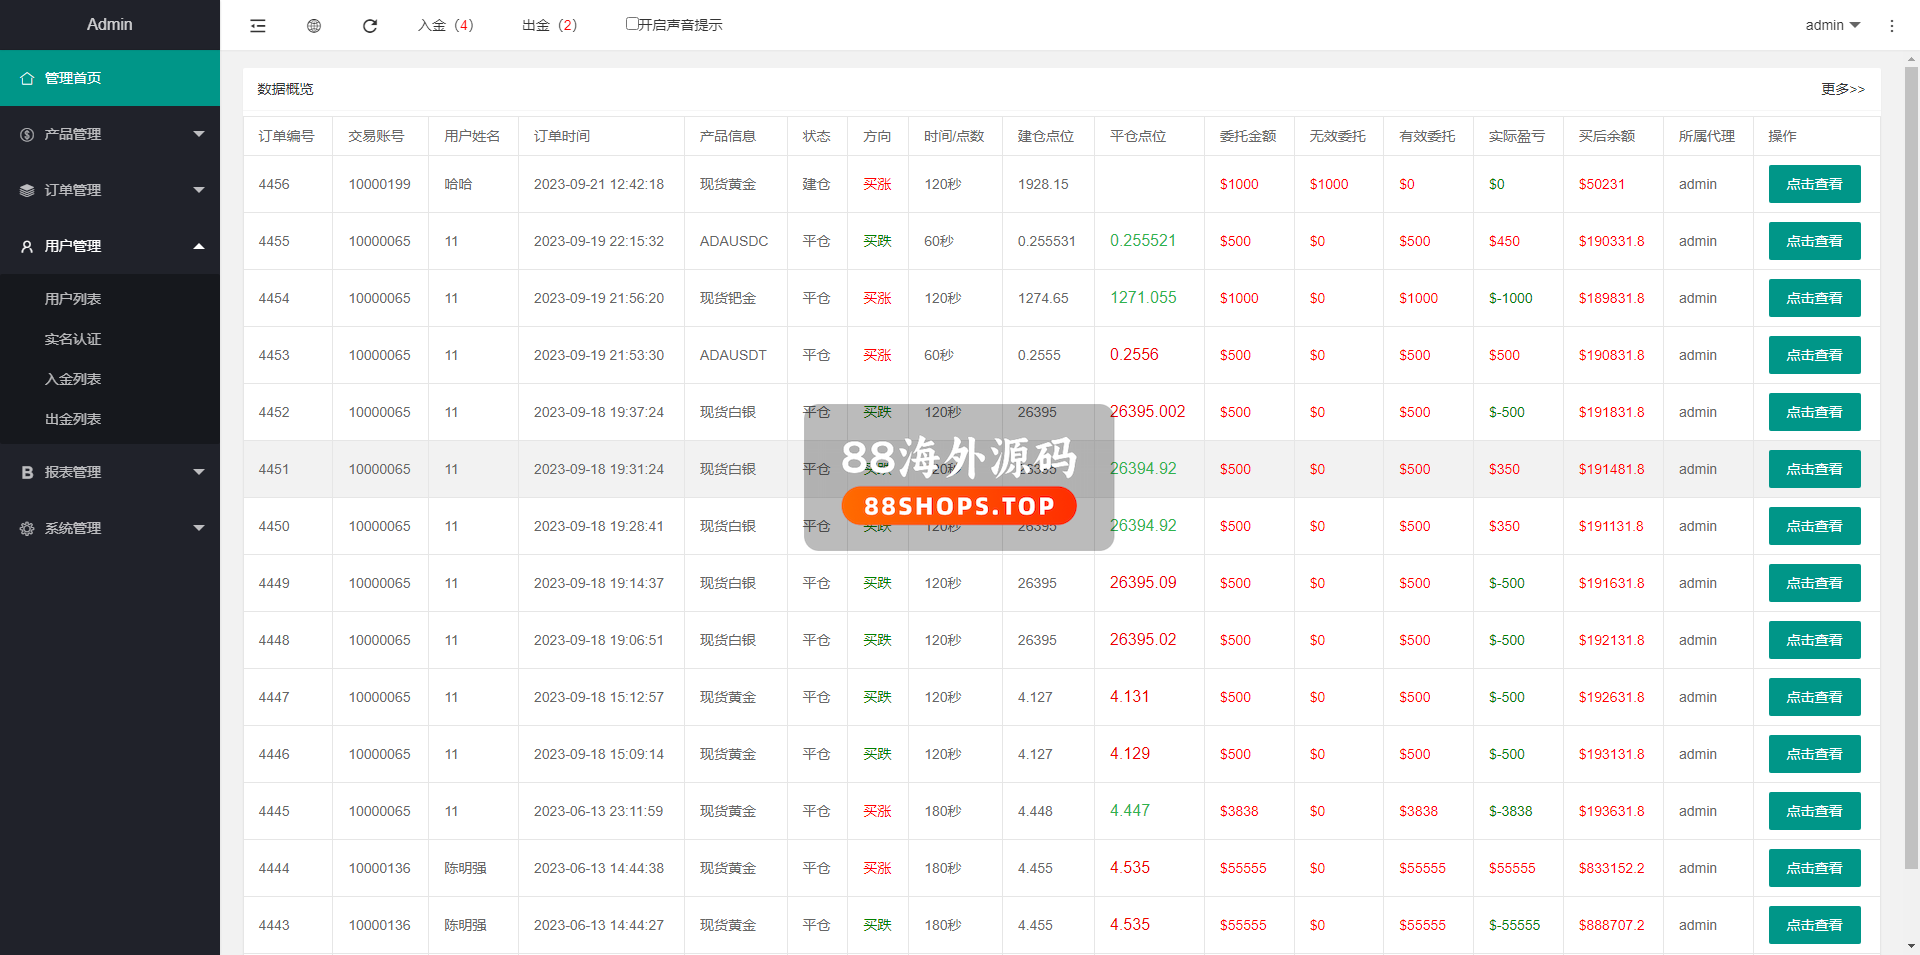Click the refresh icon in header
This screenshot has width=1920, height=955.
click(370, 26)
